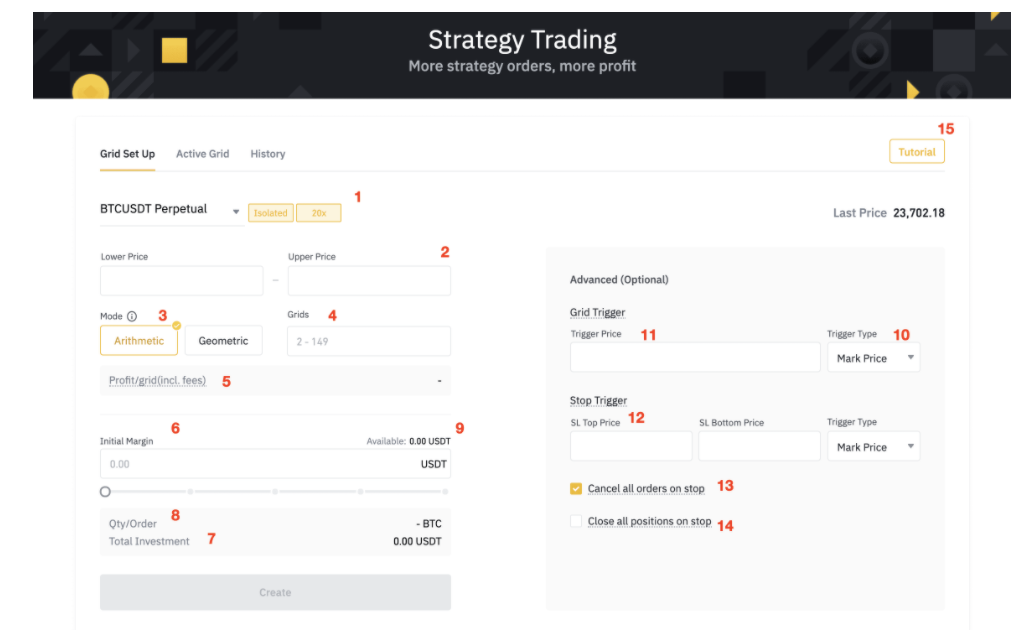The image size is (1022, 640).
Task: Click the Mode info icon
Action: [132, 316]
